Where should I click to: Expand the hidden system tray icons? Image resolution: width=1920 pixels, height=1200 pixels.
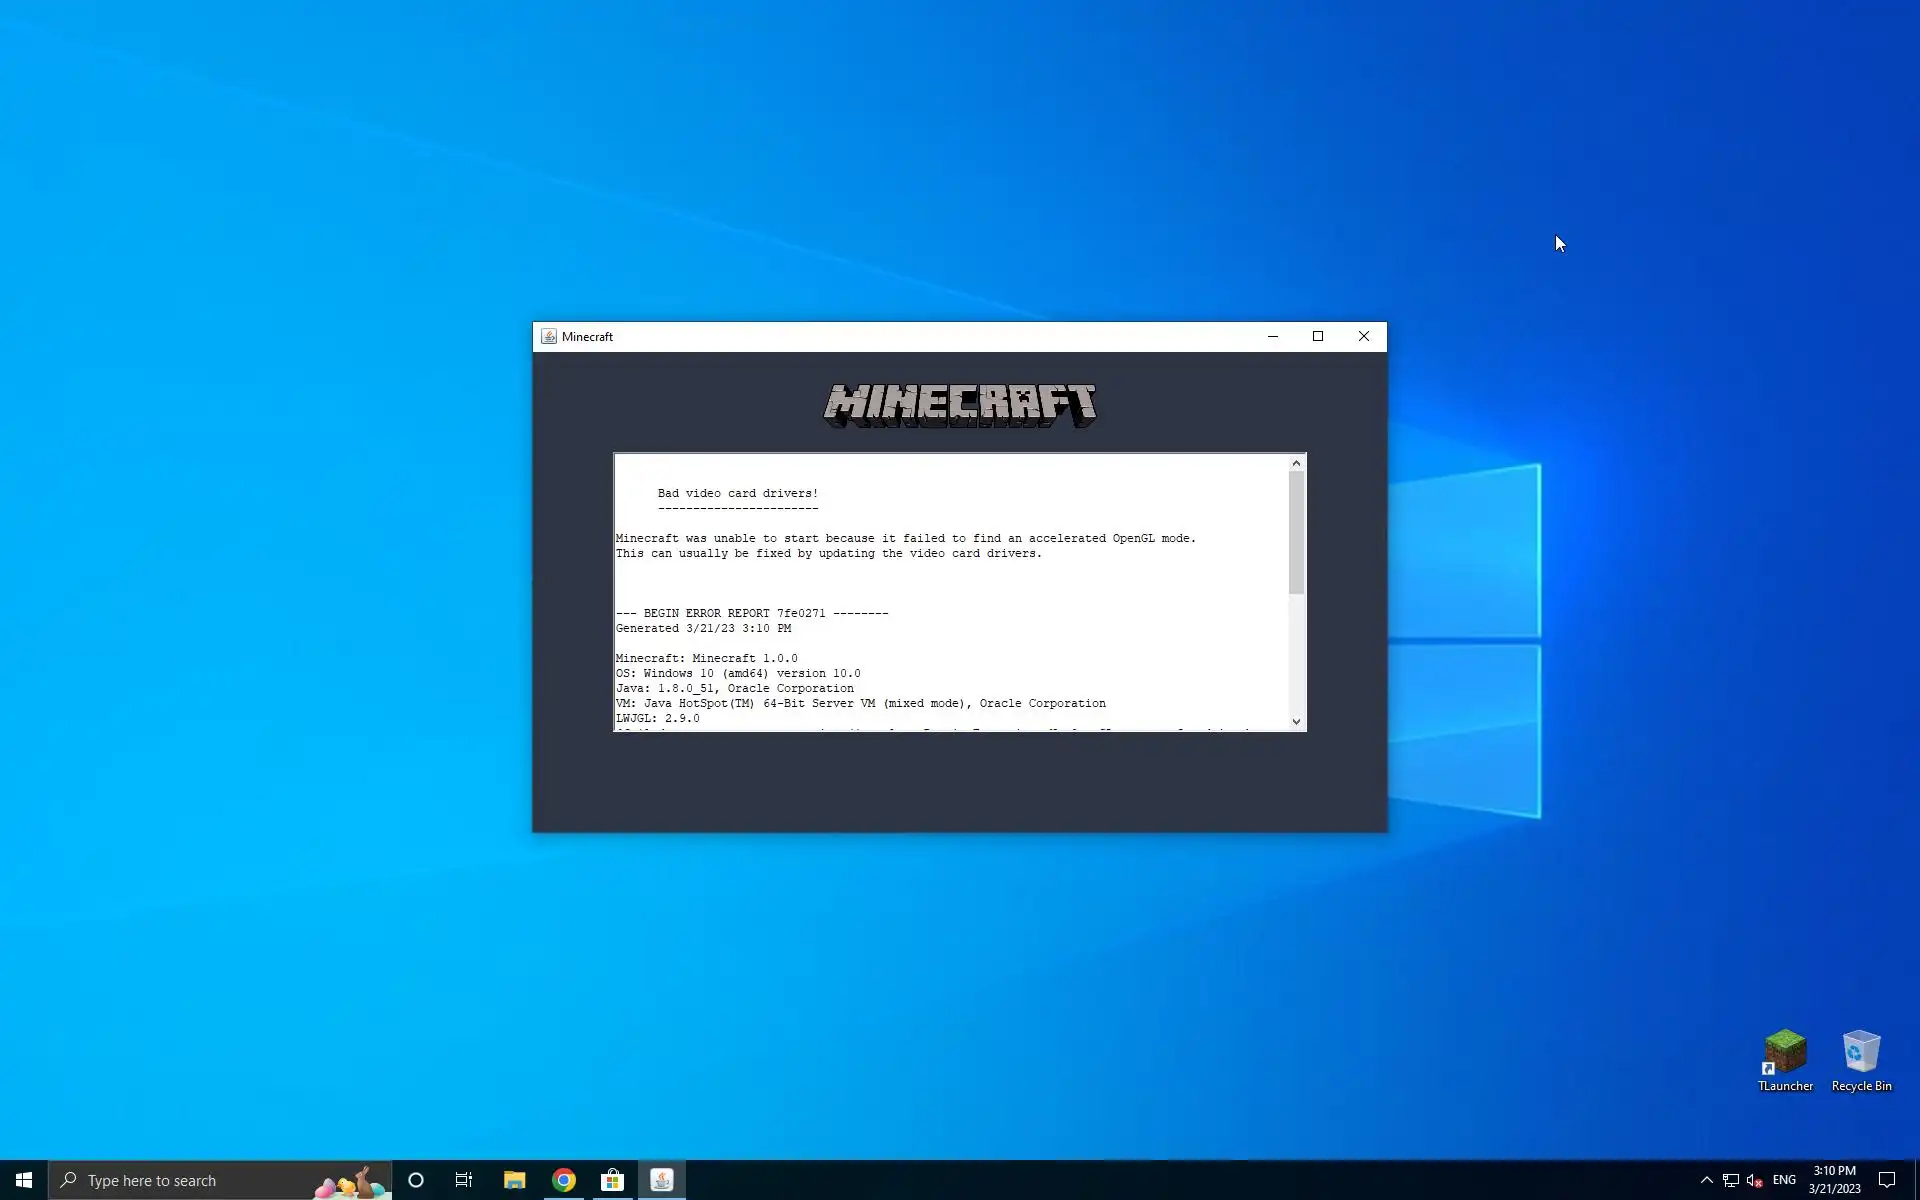tap(1706, 1180)
